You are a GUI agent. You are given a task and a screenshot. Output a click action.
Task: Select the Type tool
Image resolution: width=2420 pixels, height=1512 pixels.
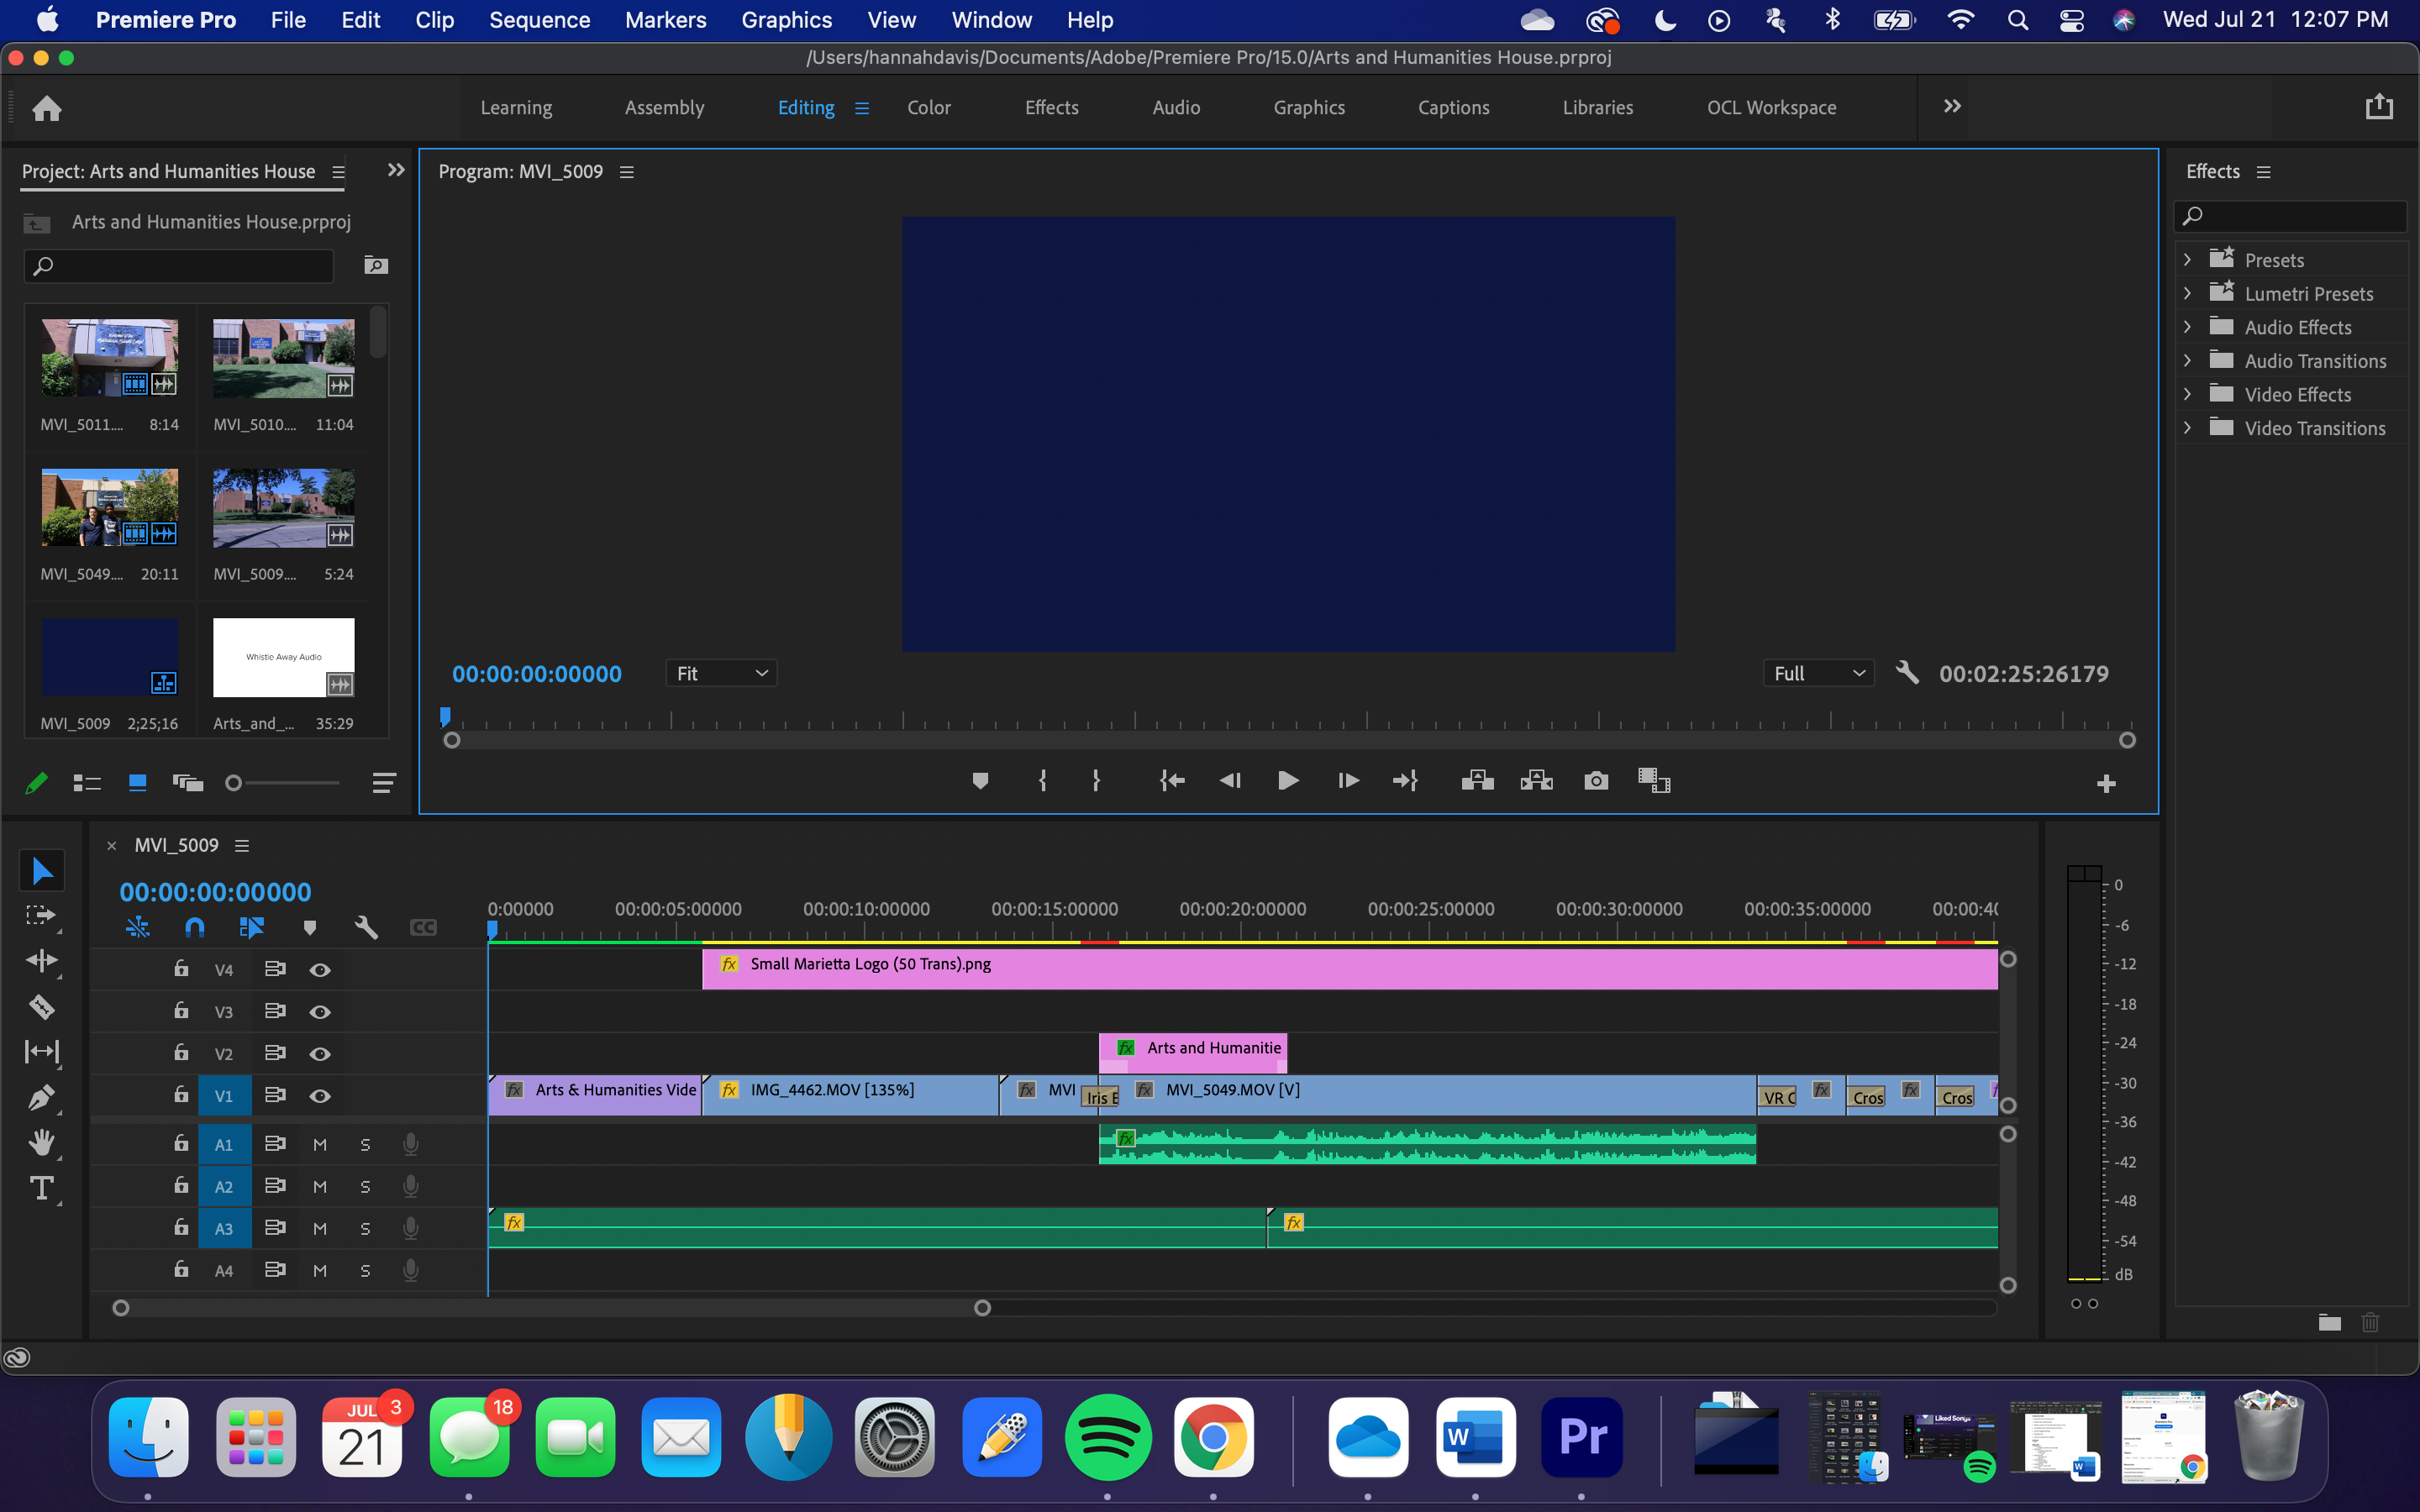[42, 1189]
